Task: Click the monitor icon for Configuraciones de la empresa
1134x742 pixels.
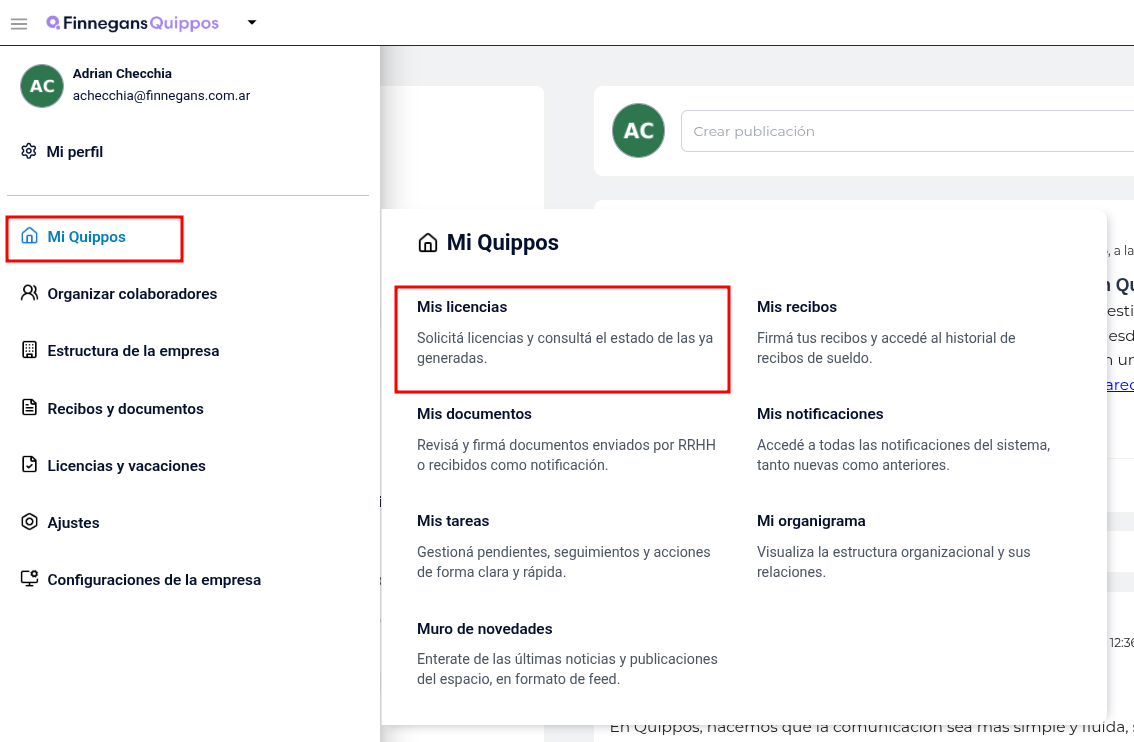Action: click(x=29, y=579)
